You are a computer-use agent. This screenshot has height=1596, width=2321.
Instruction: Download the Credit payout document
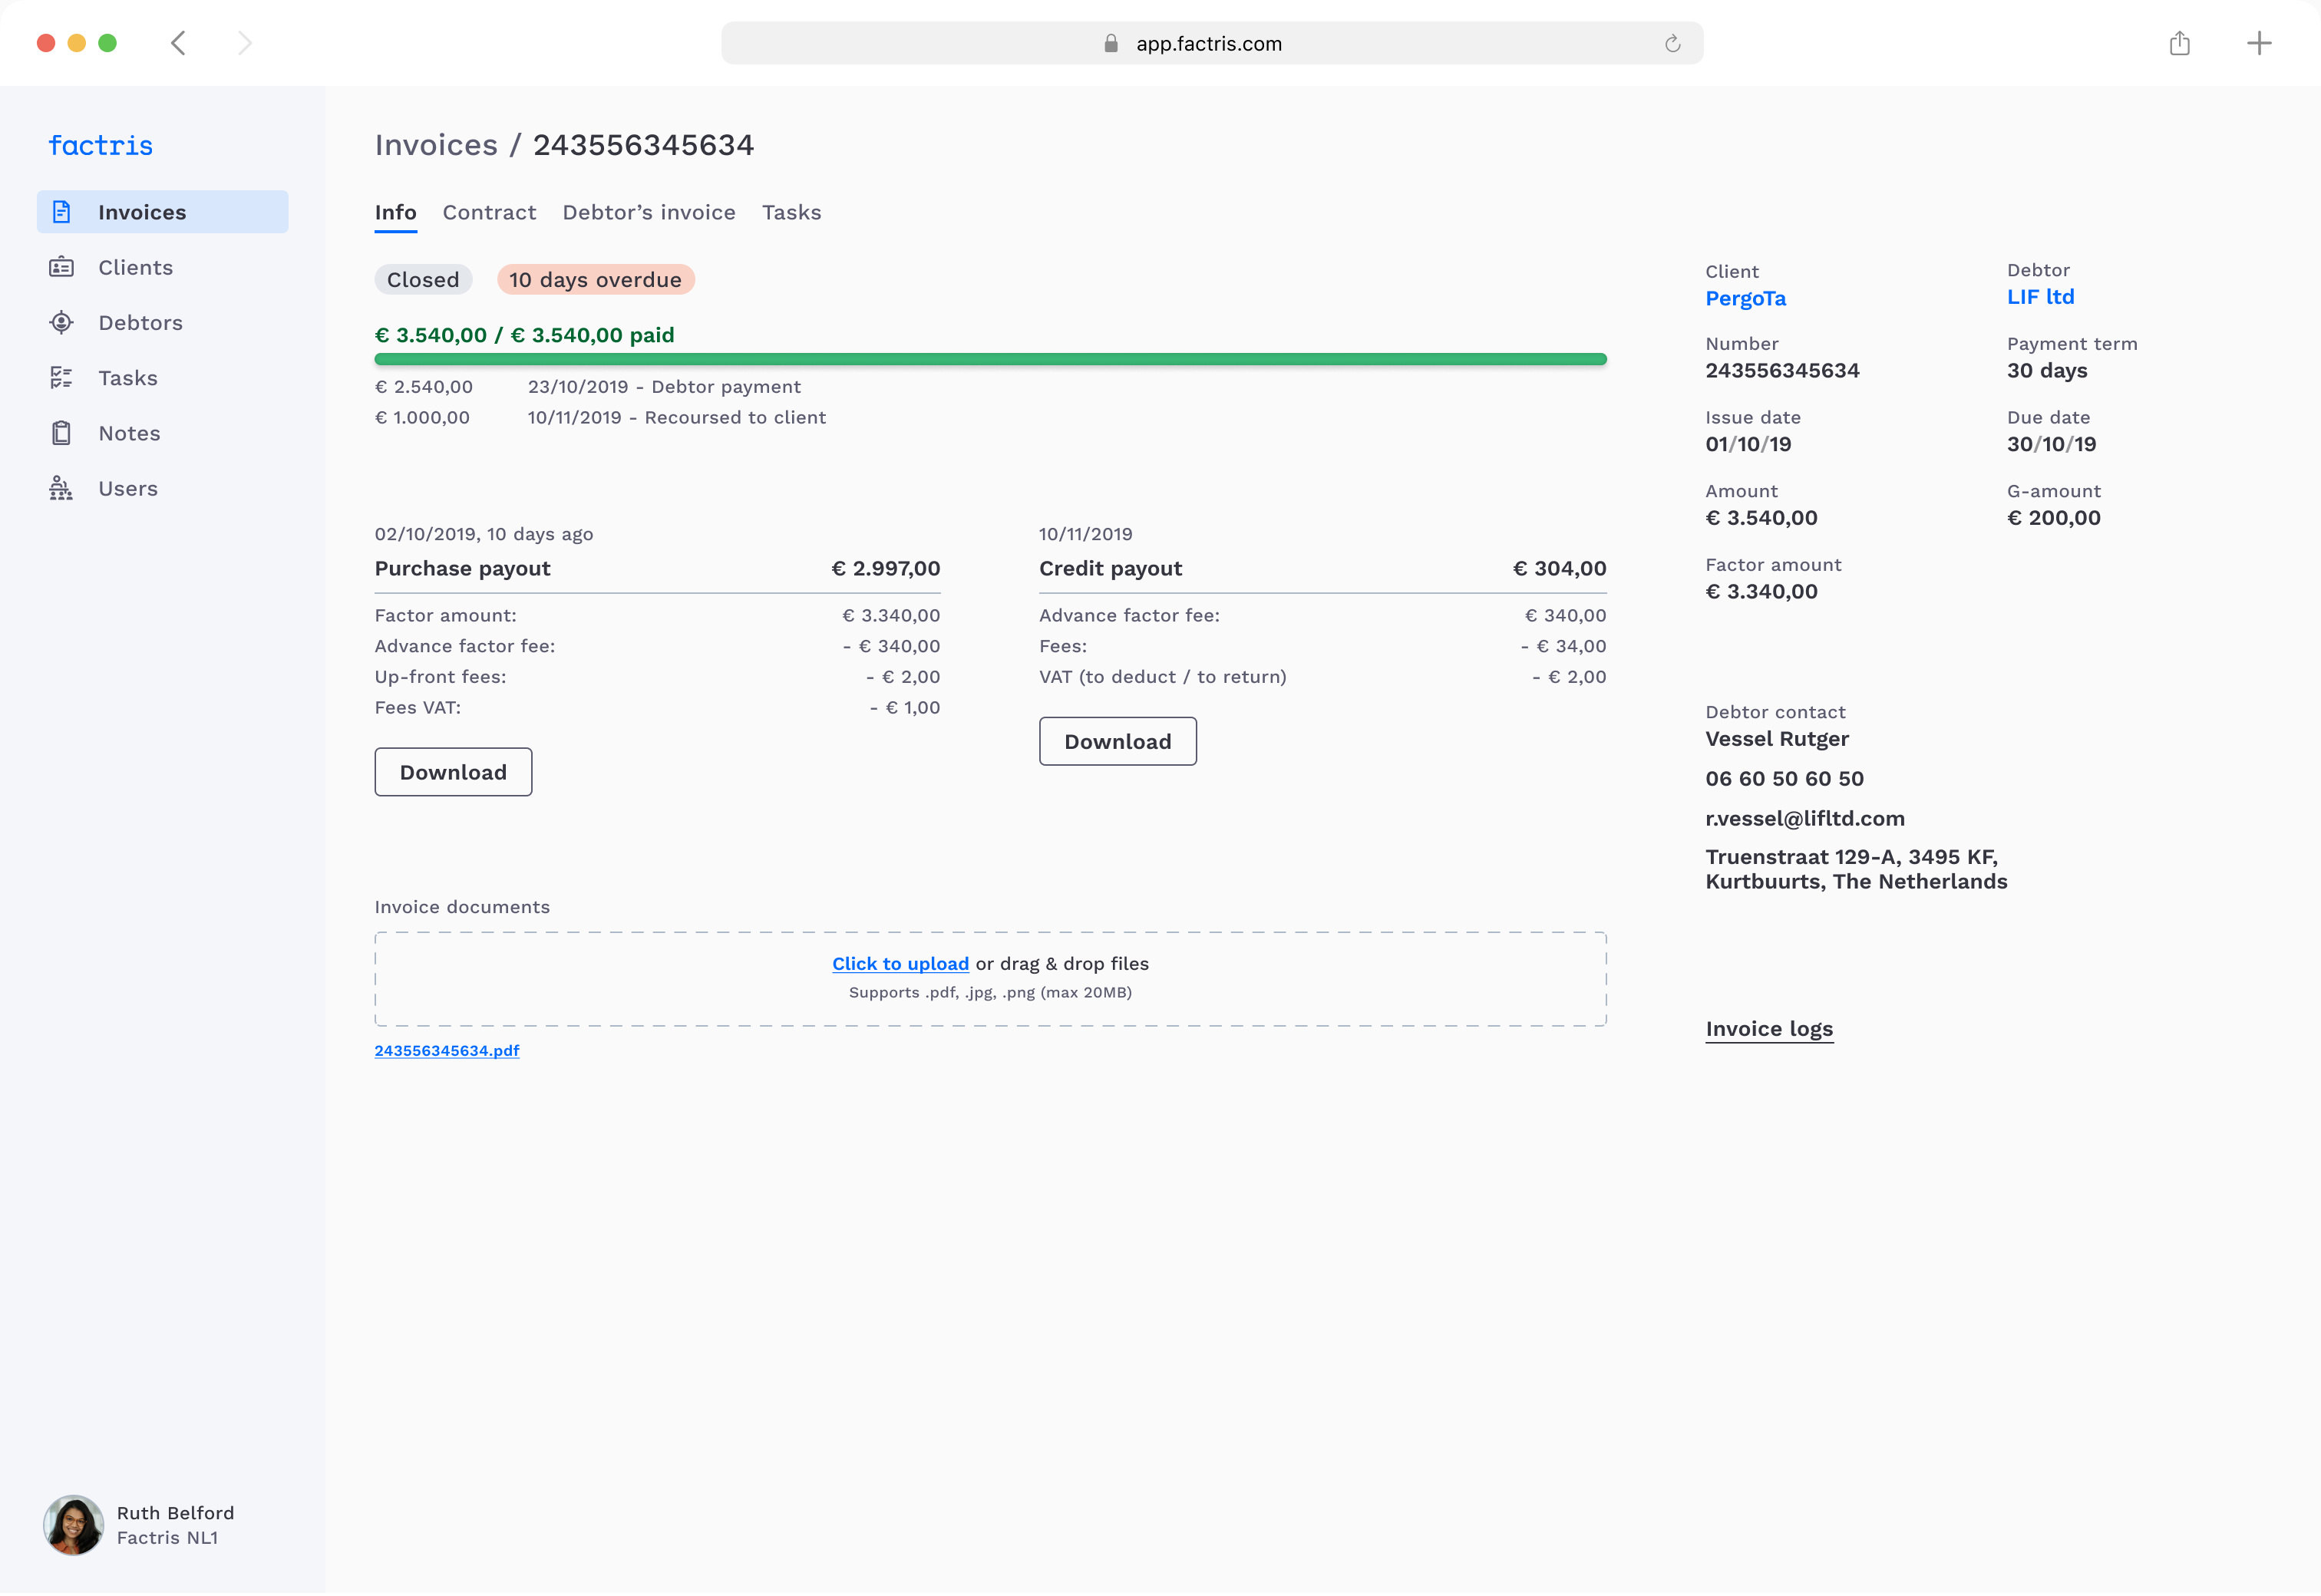(x=1117, y=741)
